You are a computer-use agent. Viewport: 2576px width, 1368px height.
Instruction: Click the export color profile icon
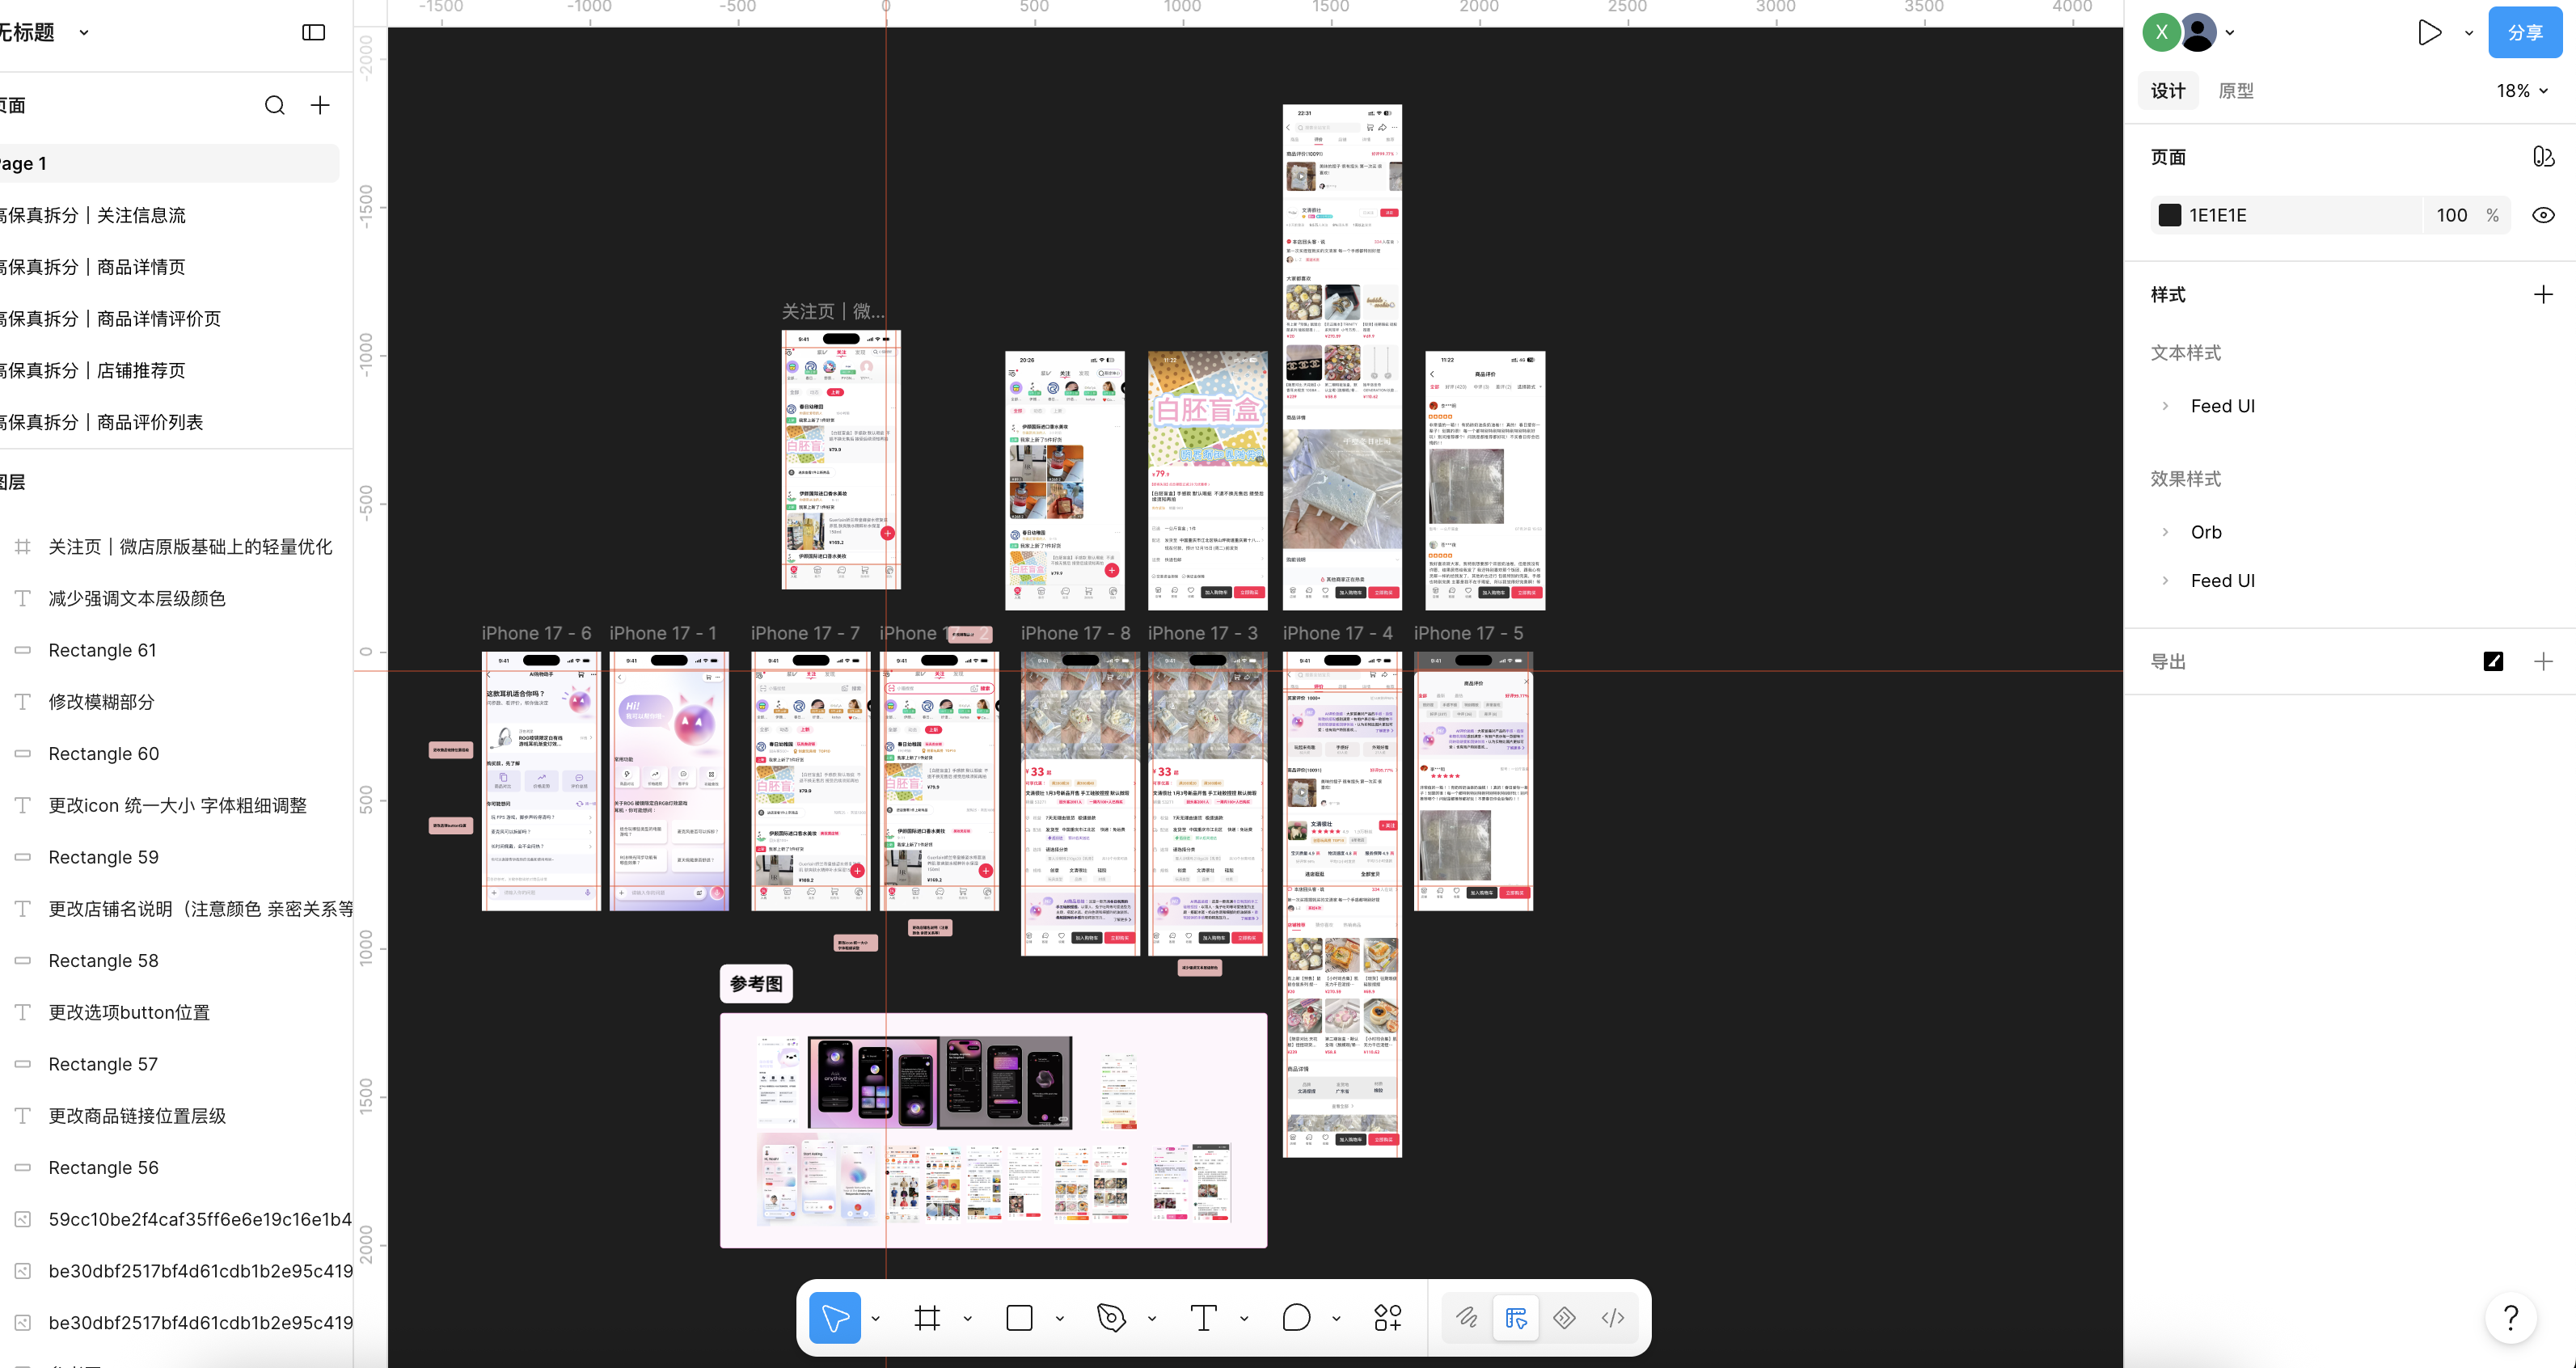2493,661
